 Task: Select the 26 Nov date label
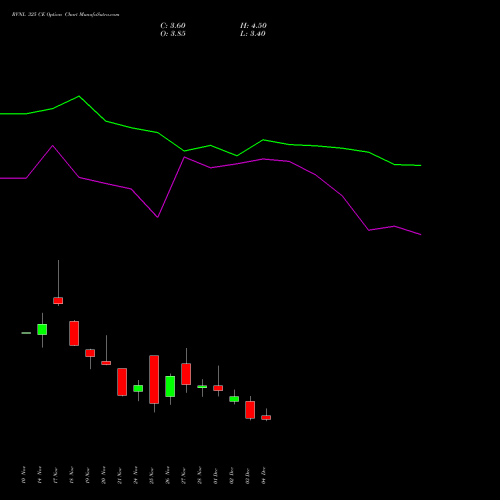tap(167, 475)
